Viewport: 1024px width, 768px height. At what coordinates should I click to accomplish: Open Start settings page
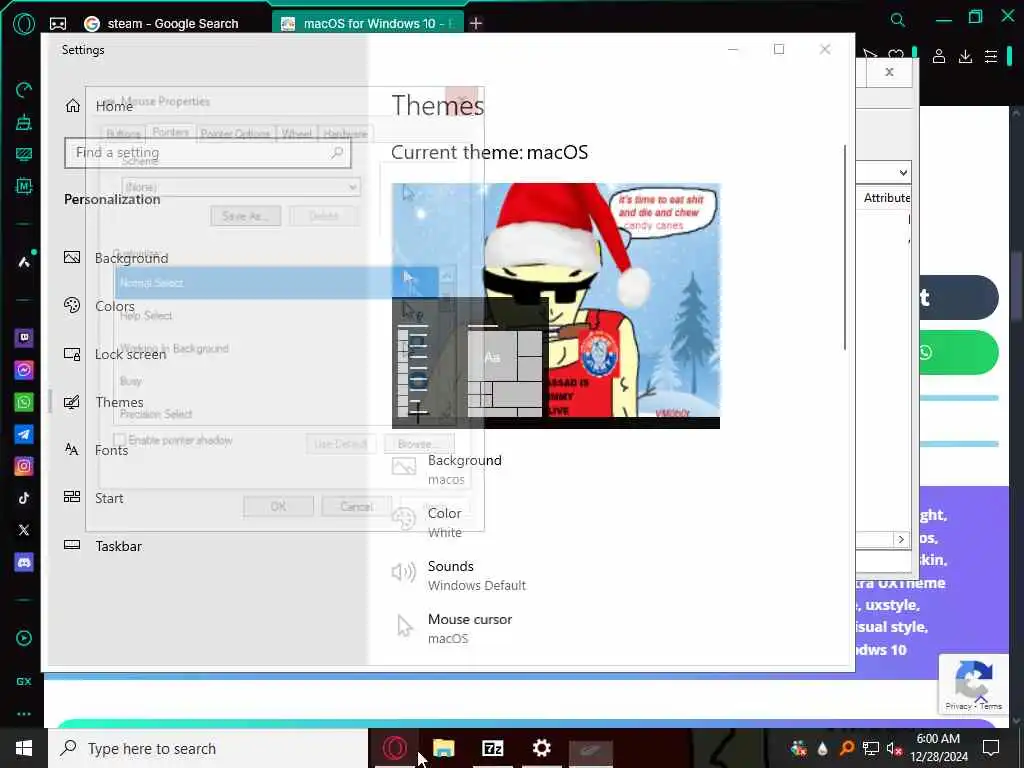point(93,498)
